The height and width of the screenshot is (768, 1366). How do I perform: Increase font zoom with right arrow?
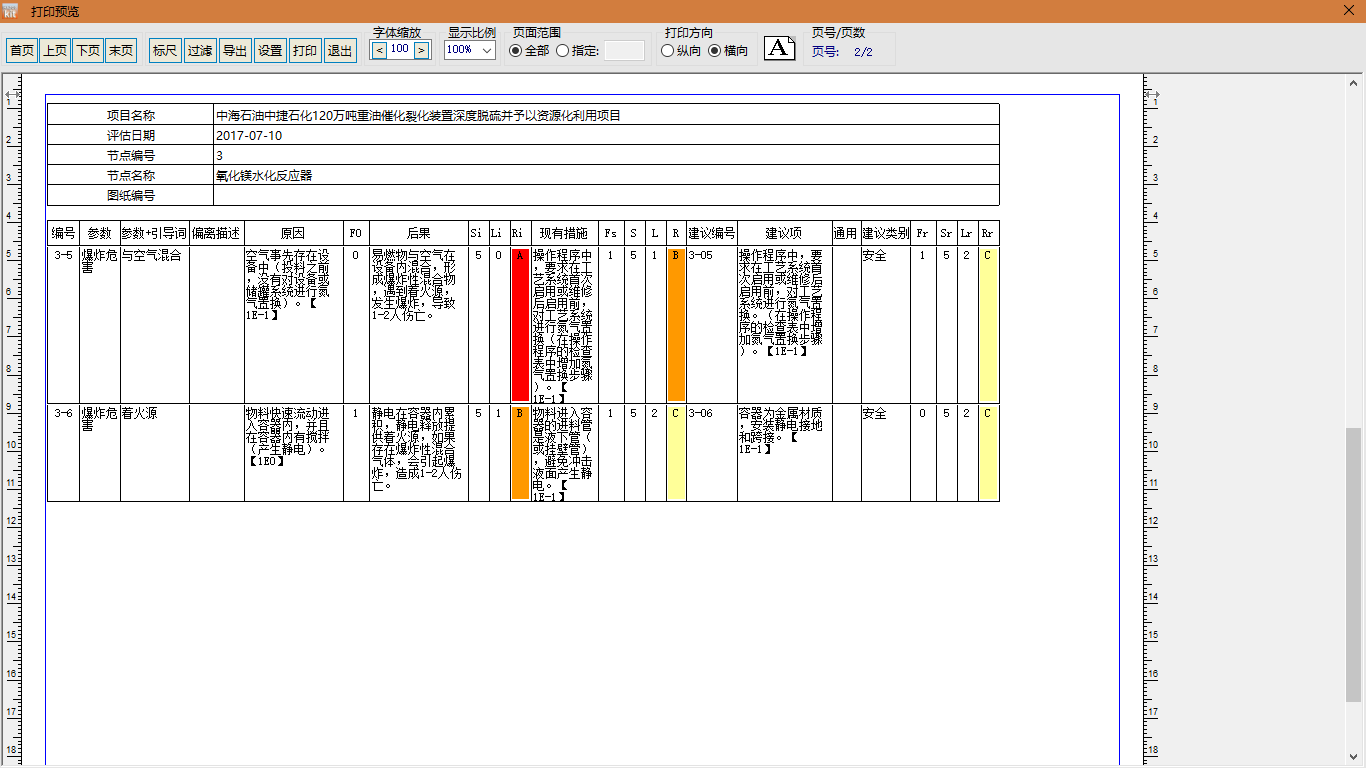tap(421, 49)
